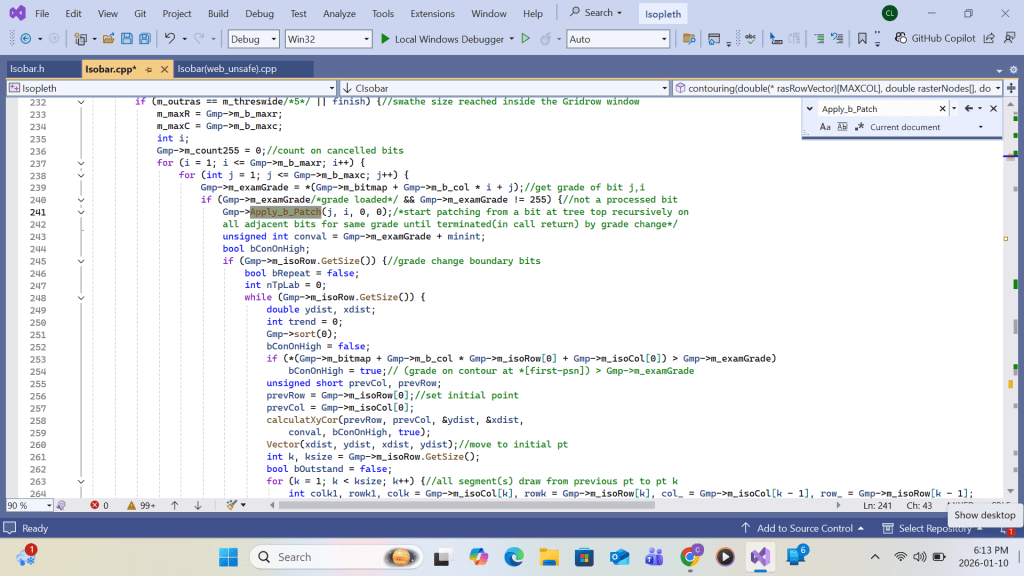Open GitHub Copilot from the toolbar
Viewport: 1024px width, 576px height.
pyautogui.click(x=936, y=39)
